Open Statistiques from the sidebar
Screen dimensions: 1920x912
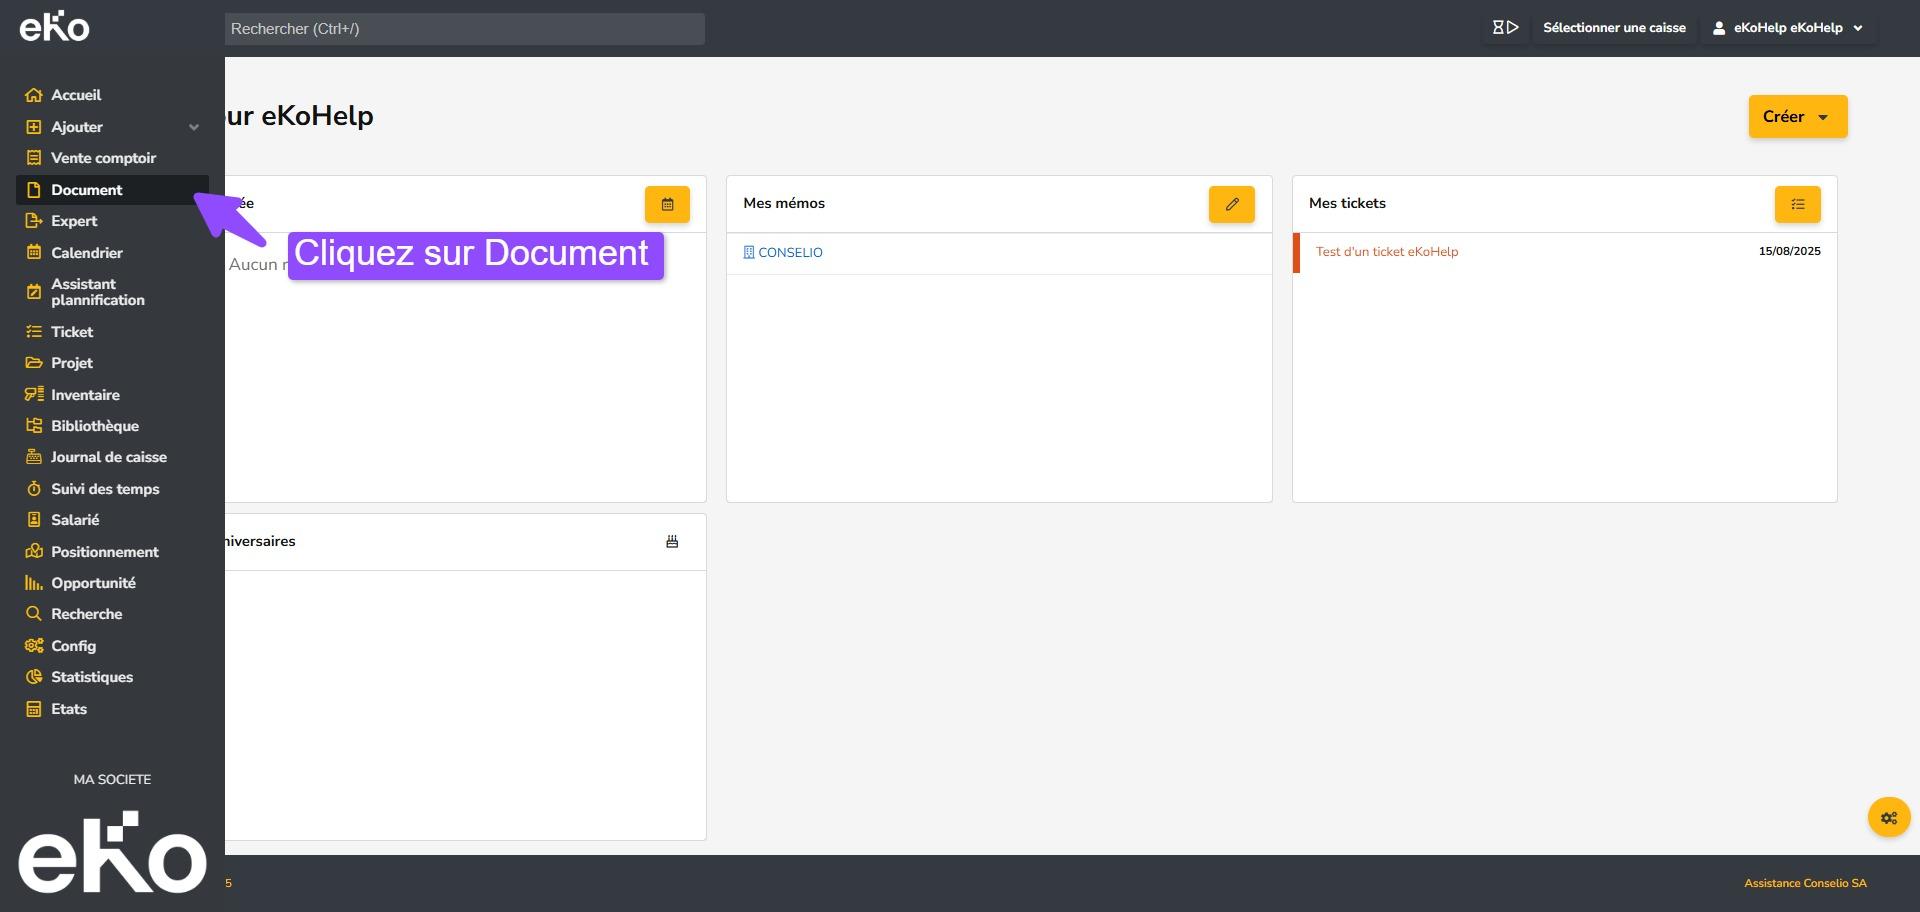[91, 677]
